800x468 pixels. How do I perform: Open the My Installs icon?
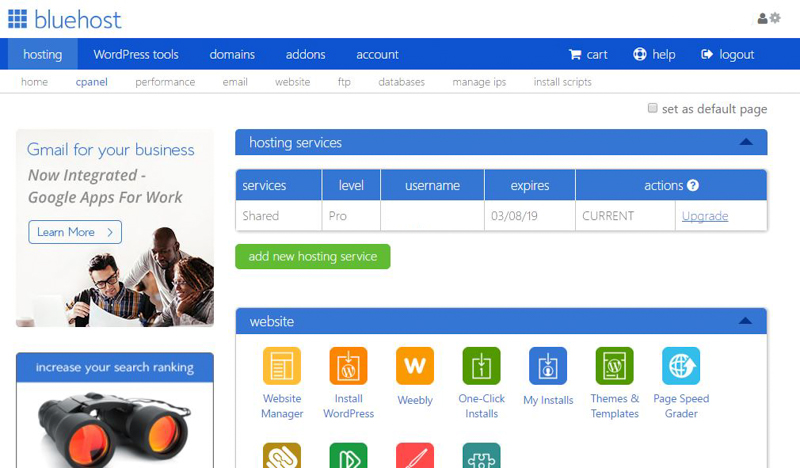tap(548, 366)
